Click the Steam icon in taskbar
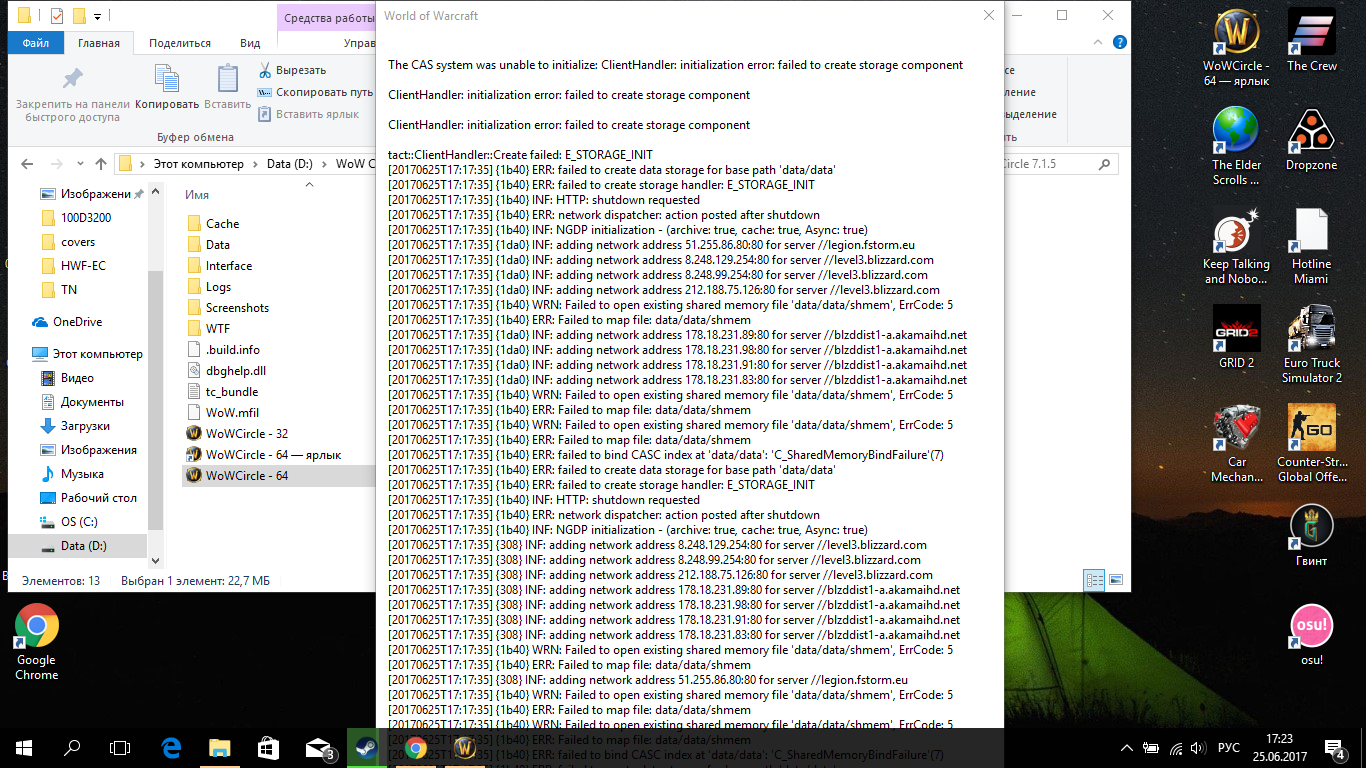1366x768 pixels. pos(366,747)
